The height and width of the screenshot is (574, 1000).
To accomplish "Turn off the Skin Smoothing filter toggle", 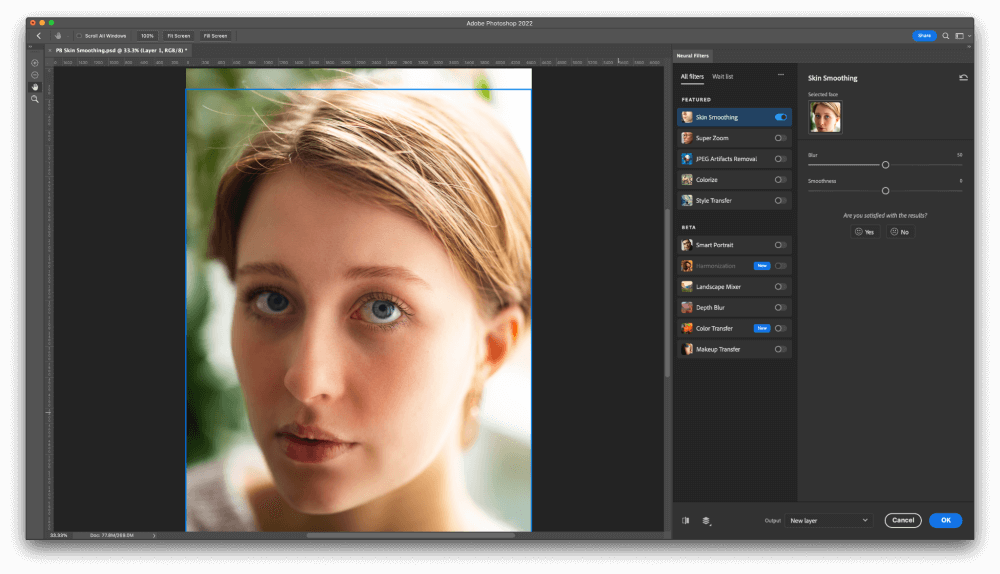I will pos(780,117).
